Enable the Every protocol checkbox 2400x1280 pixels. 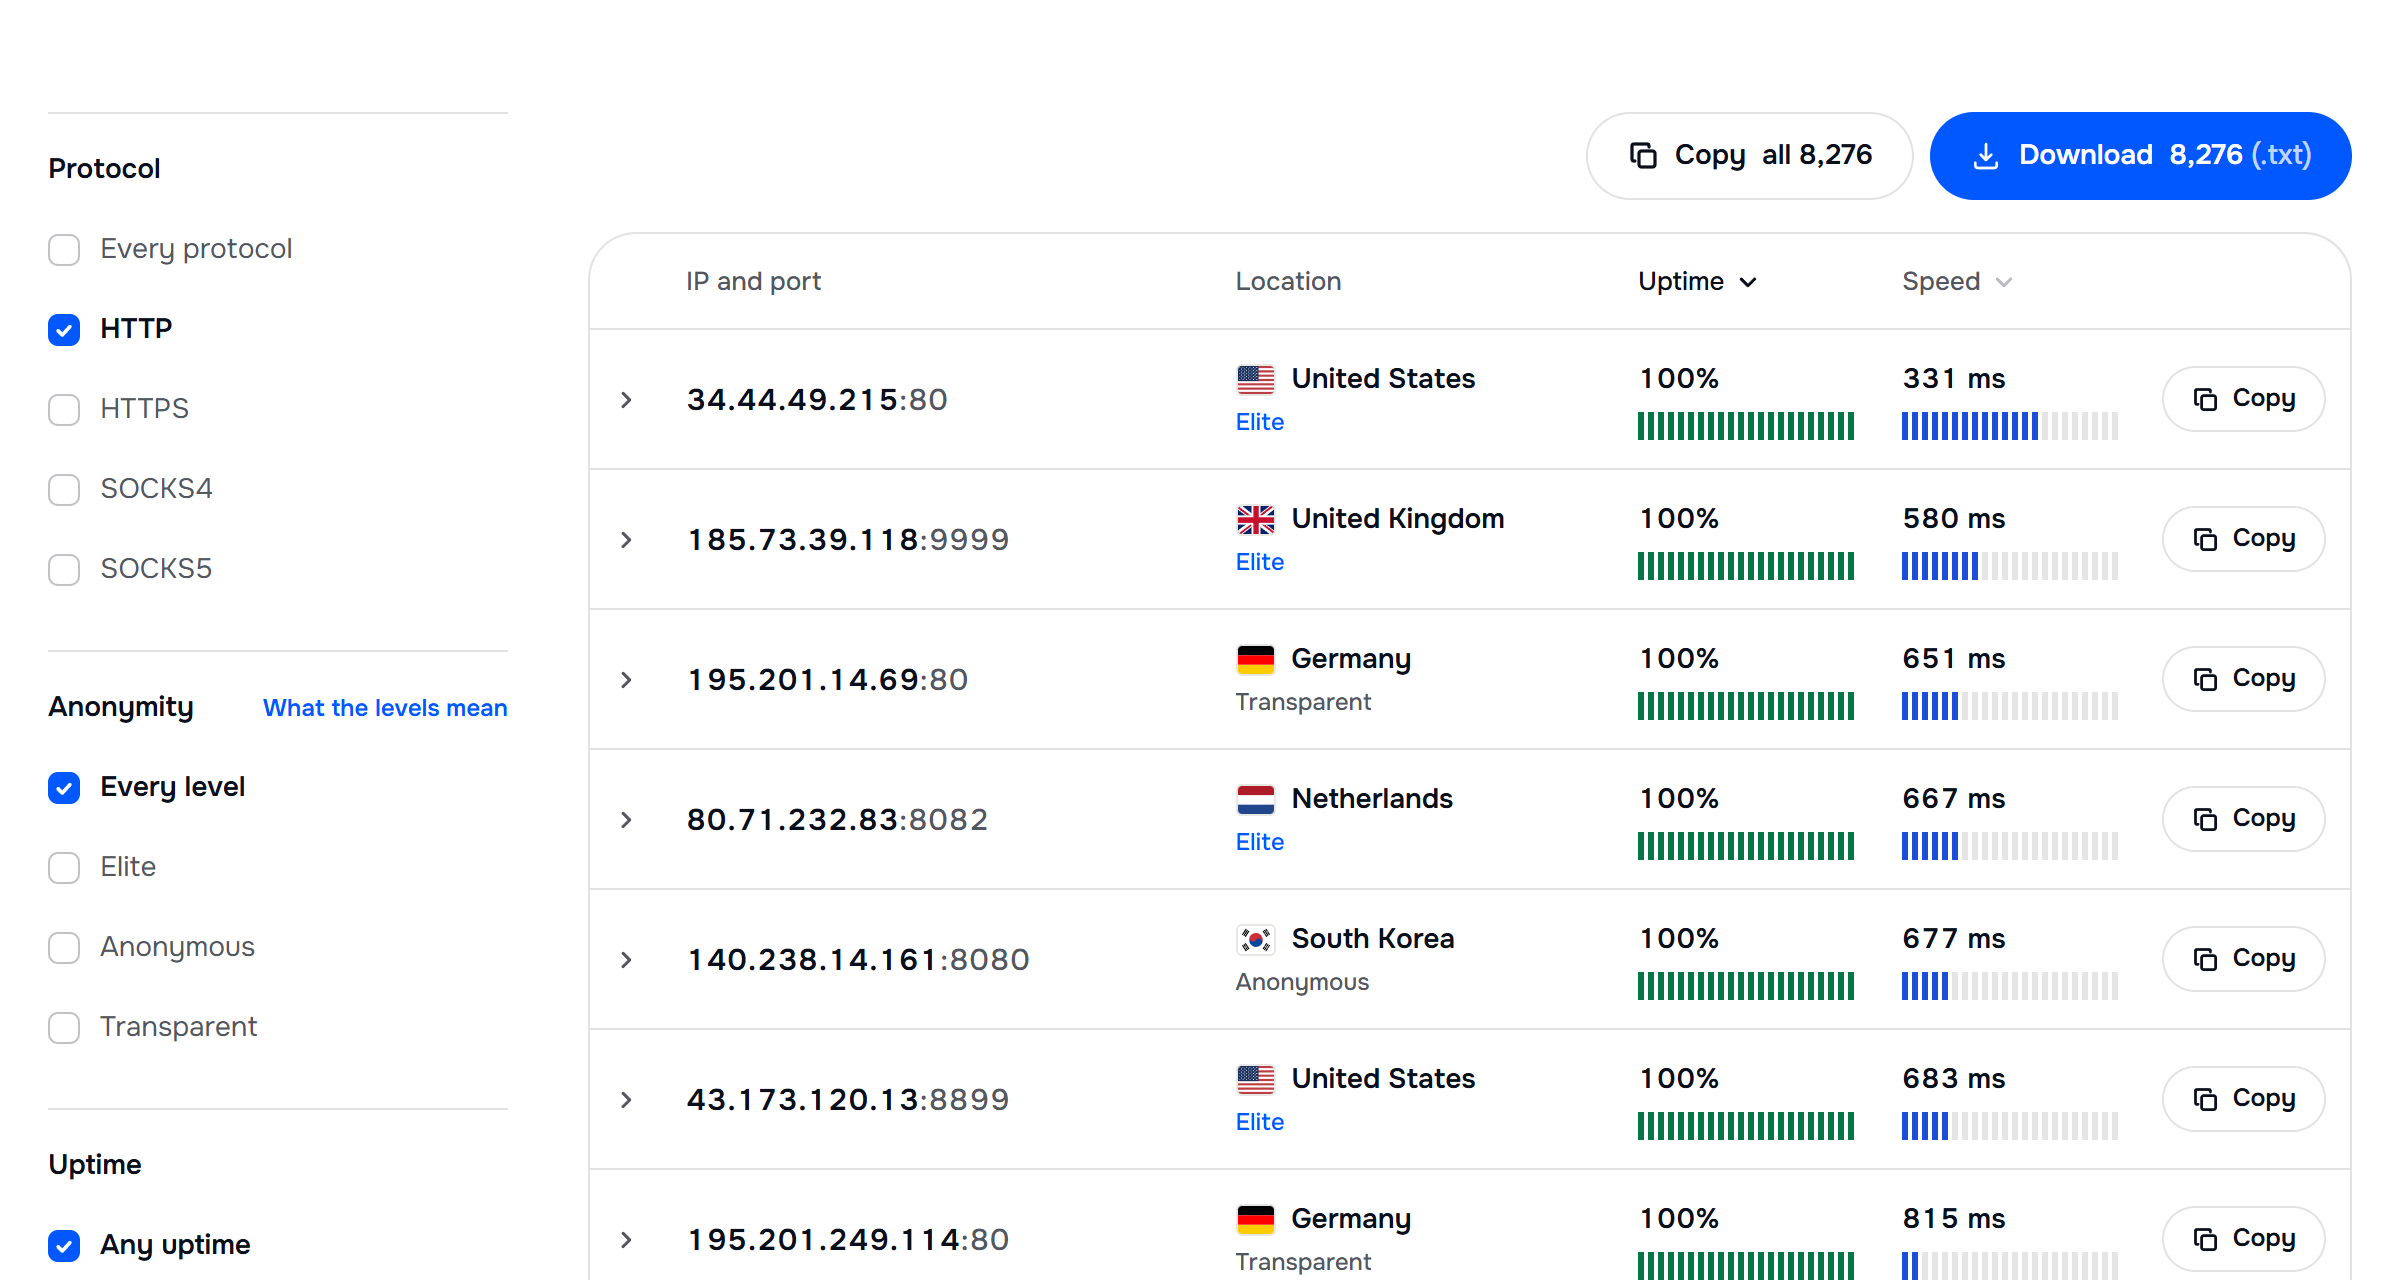64,249
